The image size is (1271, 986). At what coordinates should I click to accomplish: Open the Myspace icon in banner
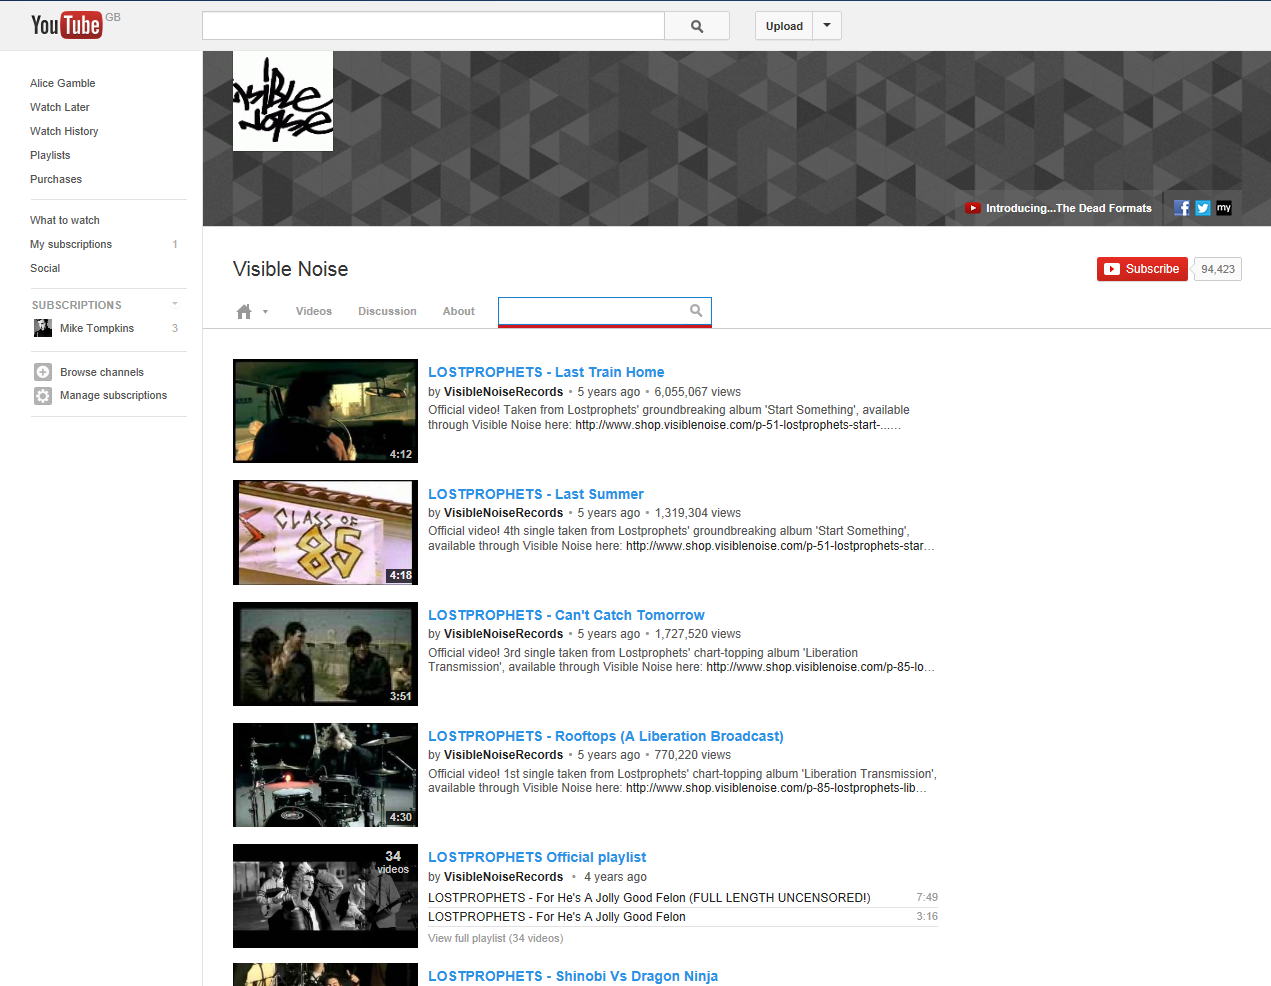point(1224,208)
